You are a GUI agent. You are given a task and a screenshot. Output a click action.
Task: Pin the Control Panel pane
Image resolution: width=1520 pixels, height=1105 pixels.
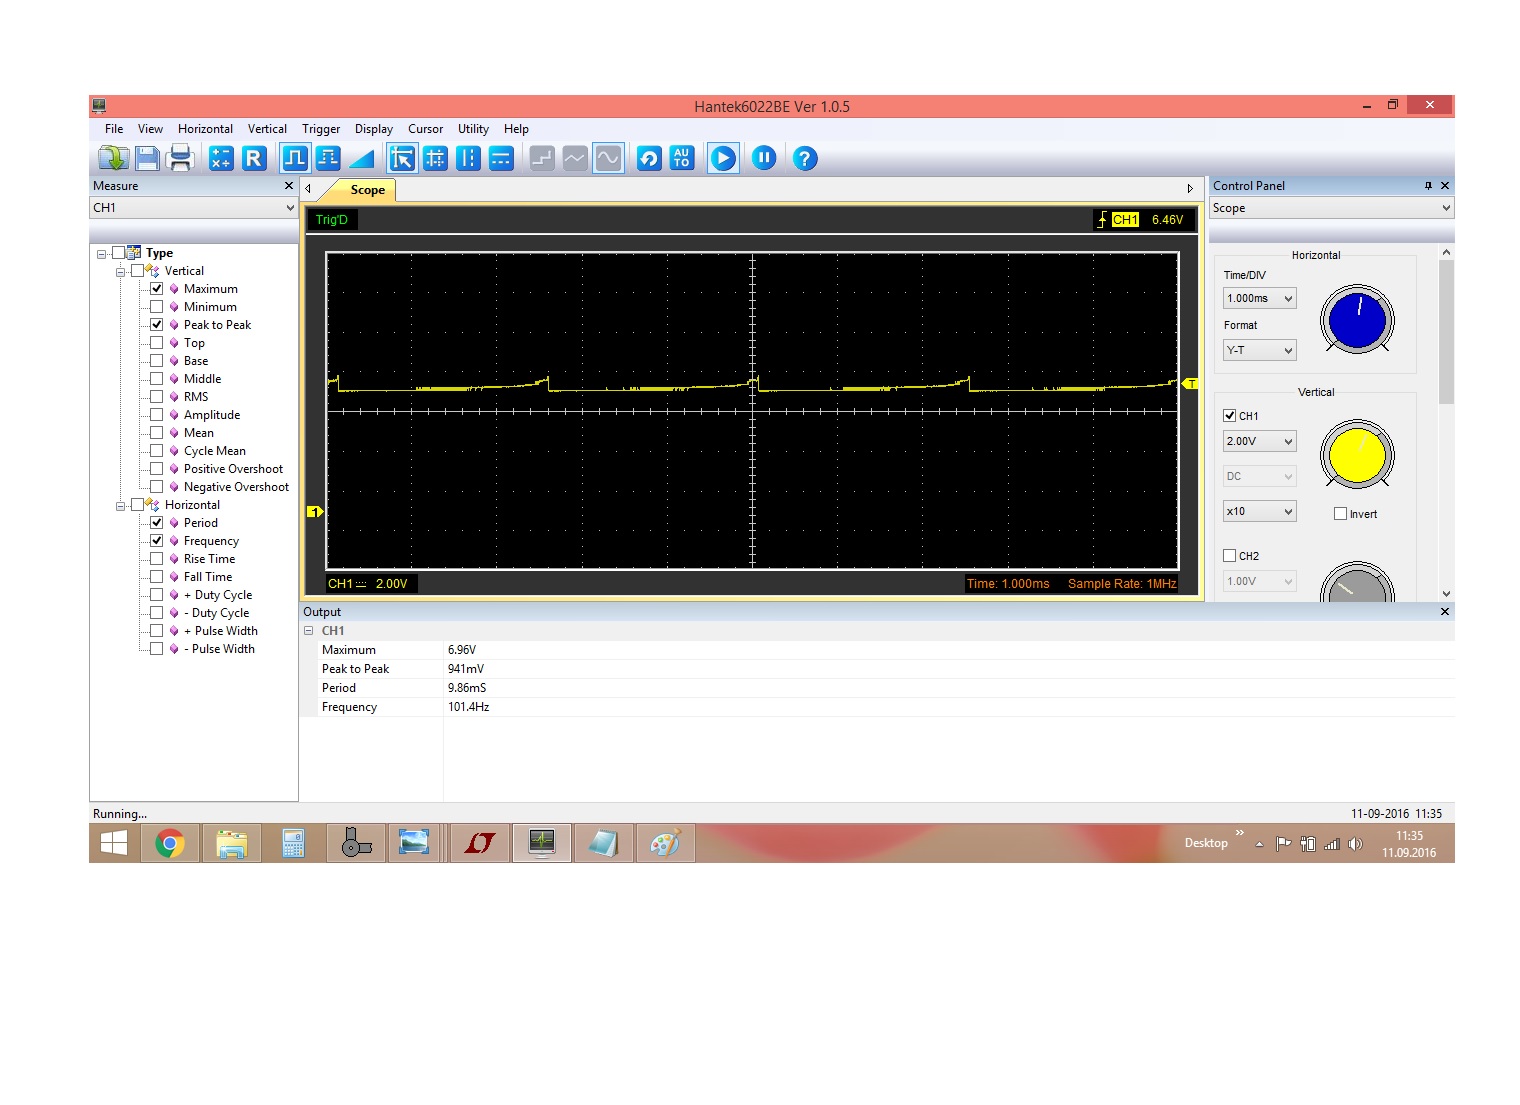[1428, 186]
